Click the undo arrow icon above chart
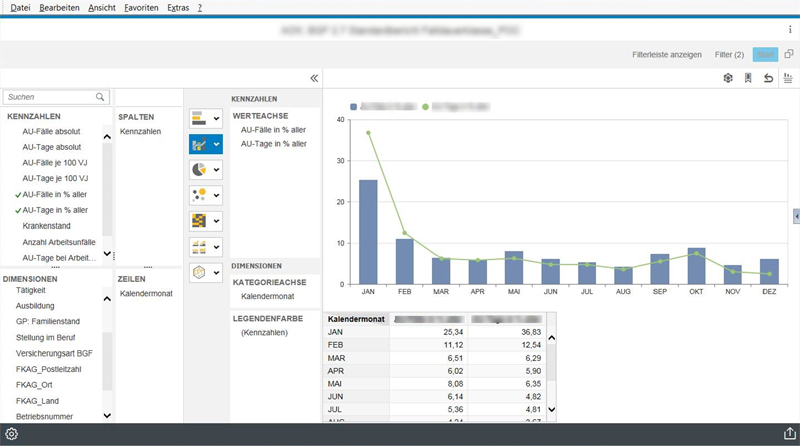The image size is (800, 446). [768, 78]
